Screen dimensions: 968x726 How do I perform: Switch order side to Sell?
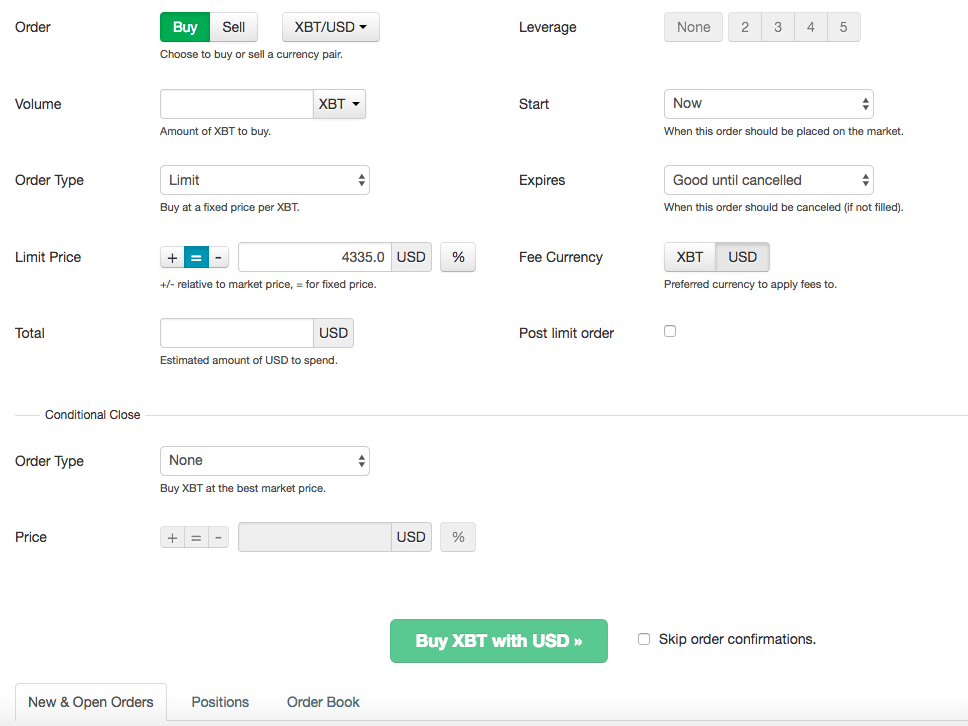pos(234,28)
